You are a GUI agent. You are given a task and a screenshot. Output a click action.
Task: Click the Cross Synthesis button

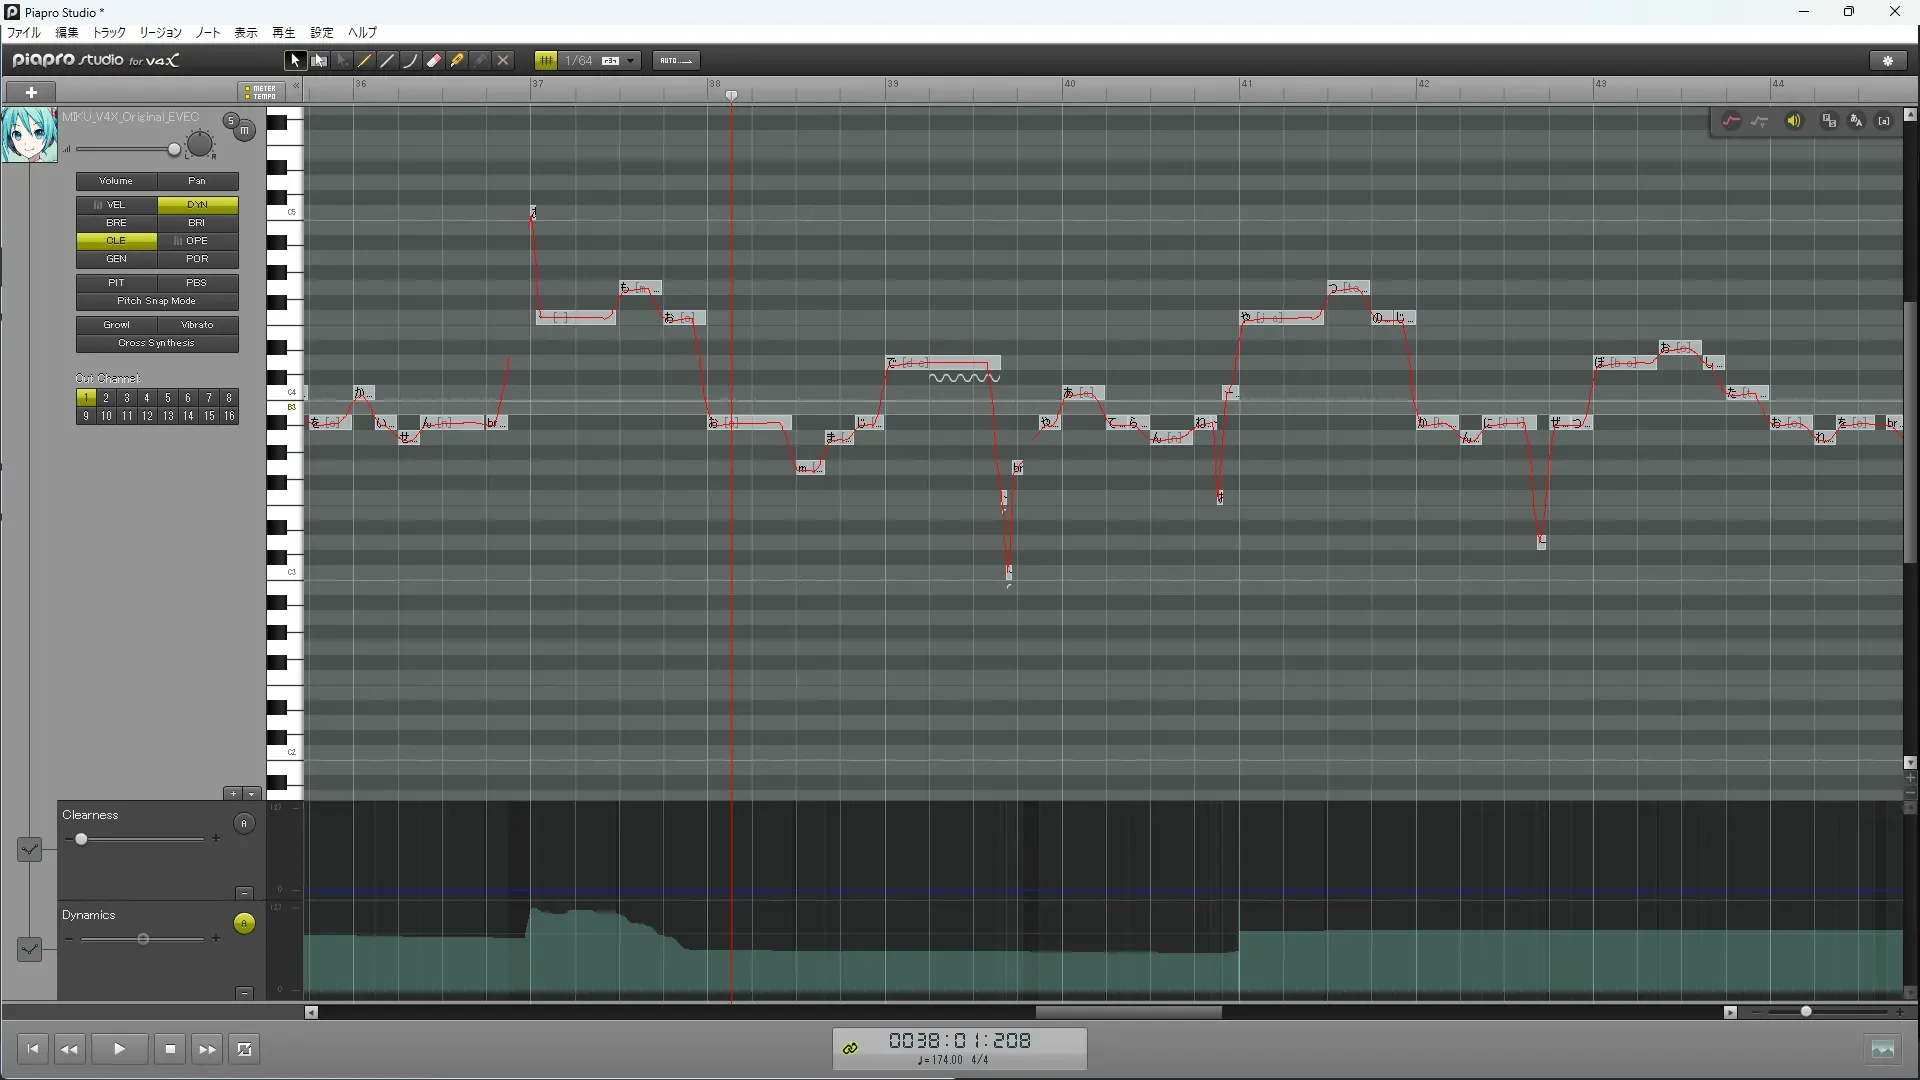157,343
